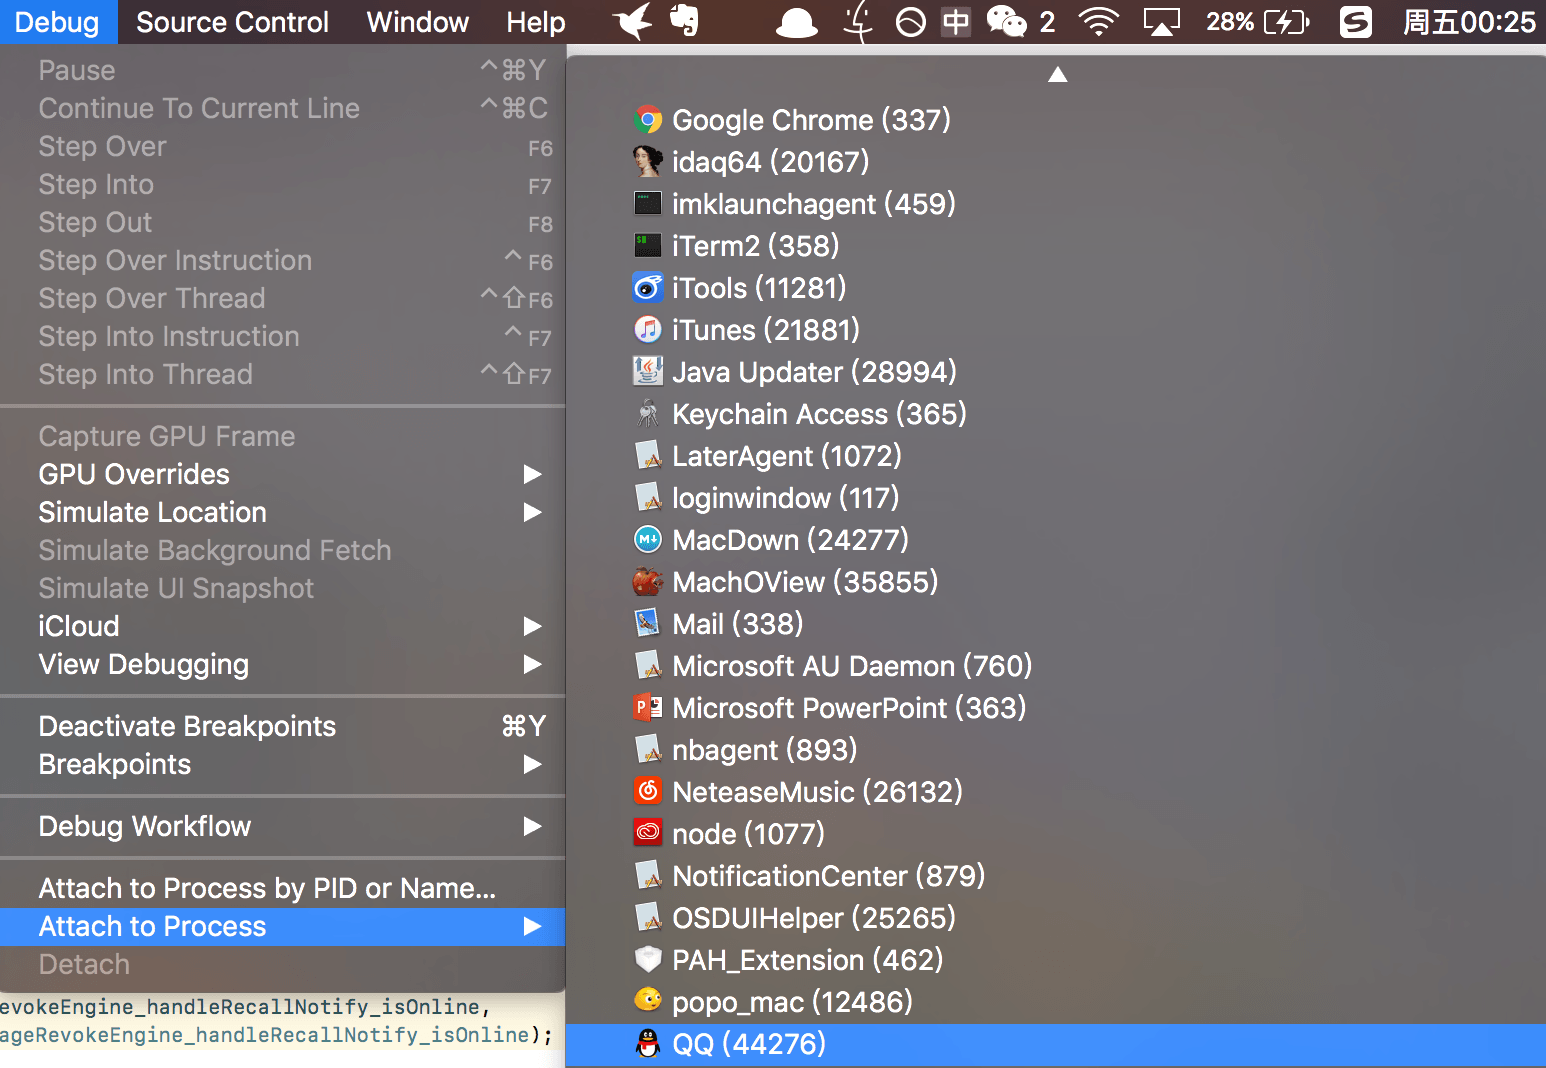This screenshot has height=1068, width=1546.
Task: Click the NotificationCenter process icon
Action: [648, 876]
